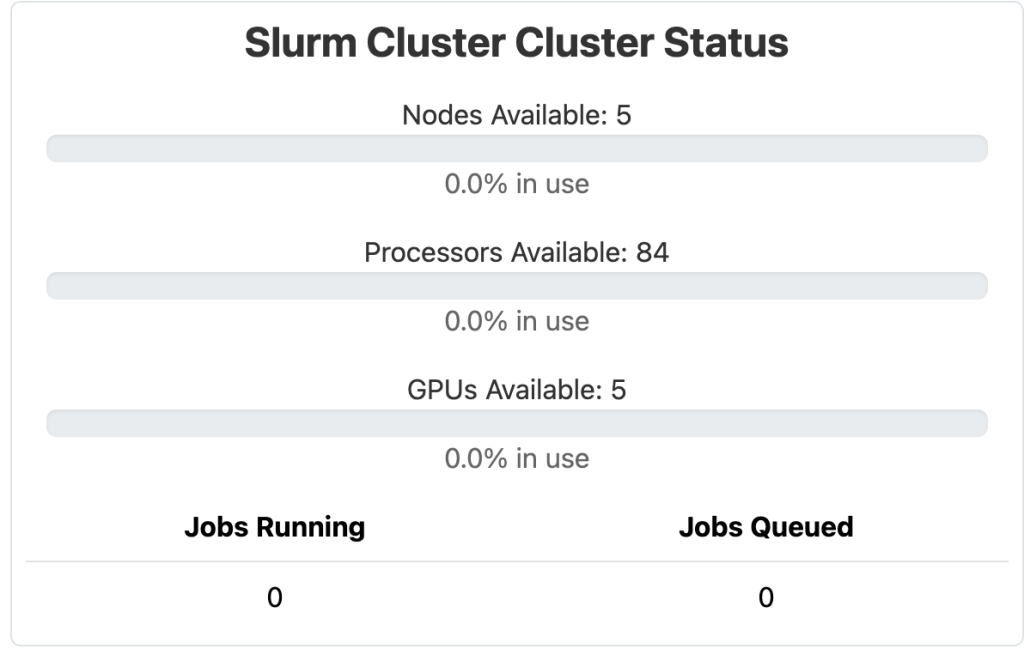Click the 0.0% in use text under Processors Available
The width and height of the screenshot is (1024, 649).
517,321
